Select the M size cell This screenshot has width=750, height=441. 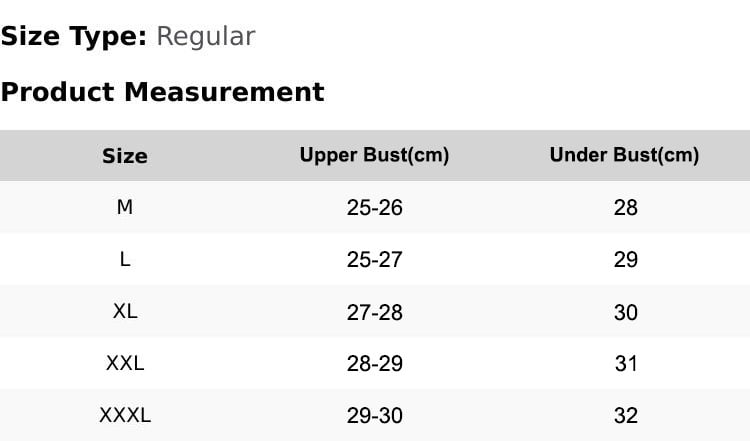coord(125,207)
